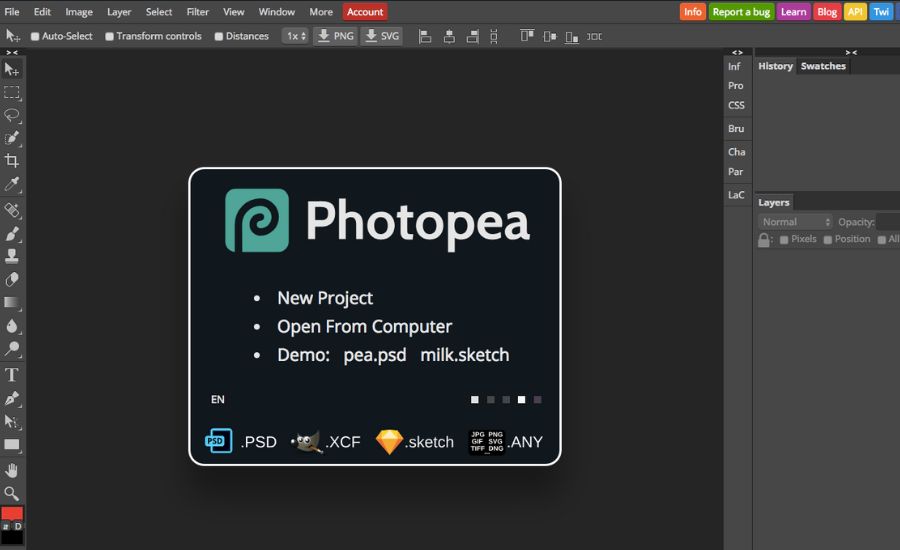This screenshot has height=550, width=900.
Task: Expand the collapsed CSS side panel
Action: [x=736, y=105]
